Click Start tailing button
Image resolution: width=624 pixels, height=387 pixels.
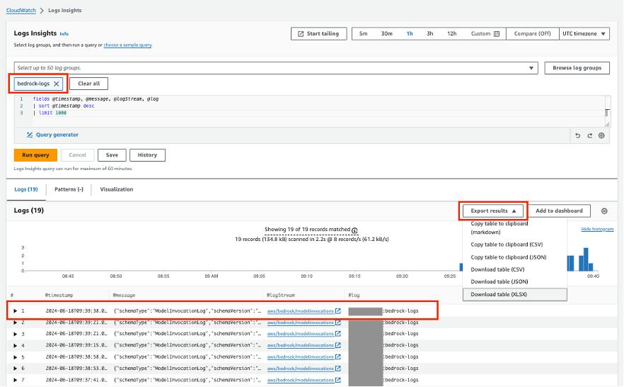[318, 34]
